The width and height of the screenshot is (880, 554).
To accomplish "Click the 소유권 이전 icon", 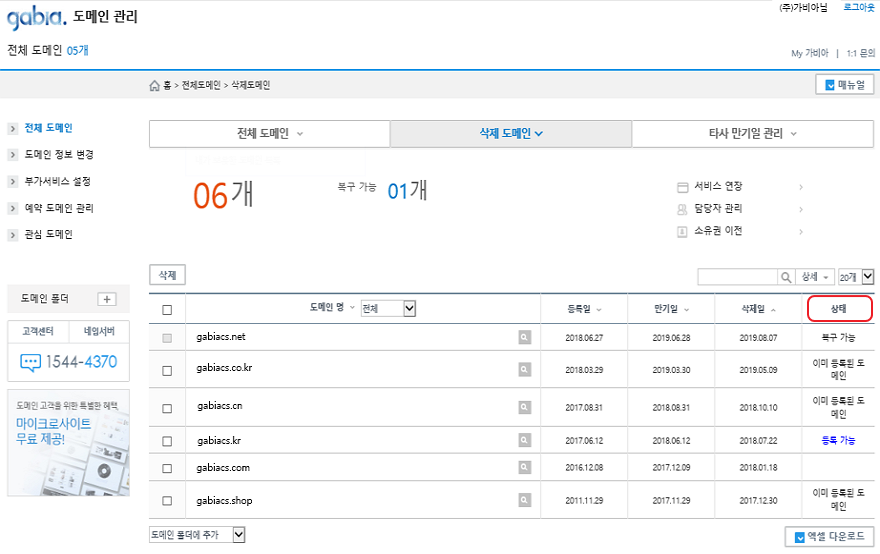I will [682, 231].
